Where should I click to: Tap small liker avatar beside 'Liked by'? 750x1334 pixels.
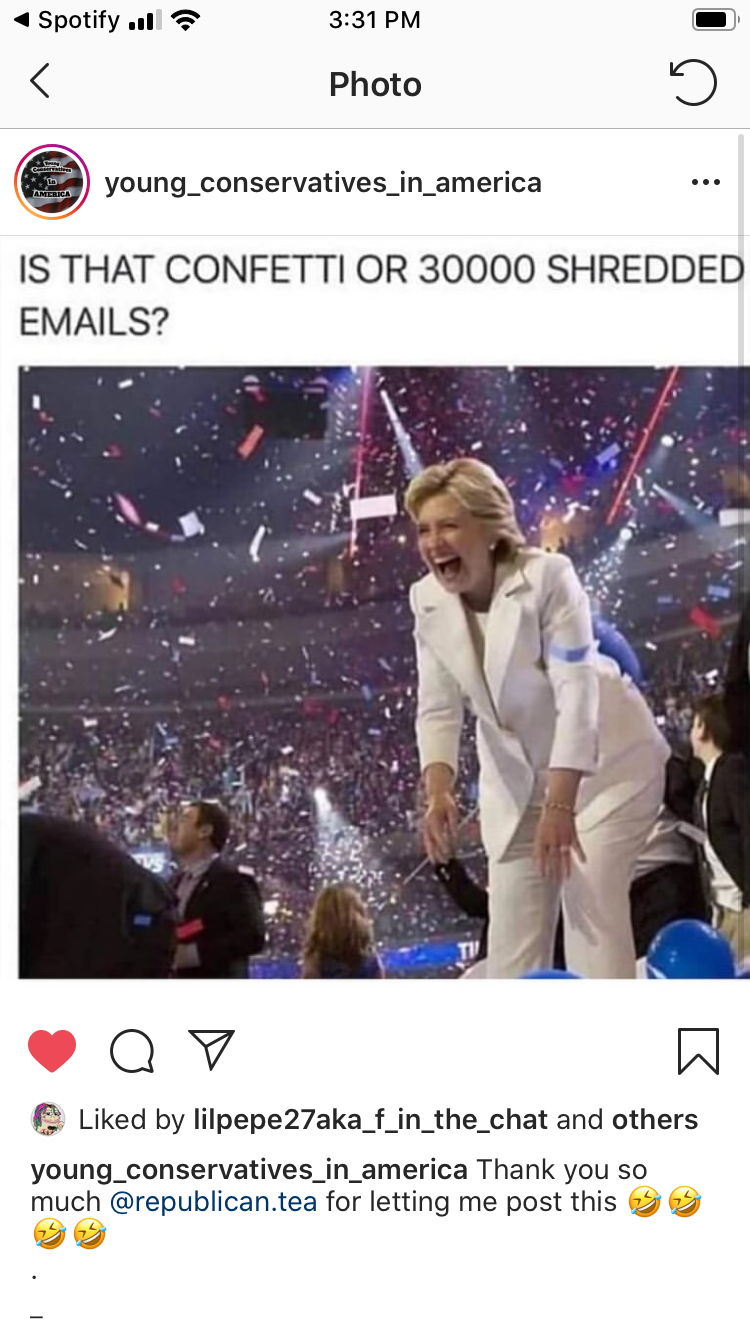(48, 1119)
